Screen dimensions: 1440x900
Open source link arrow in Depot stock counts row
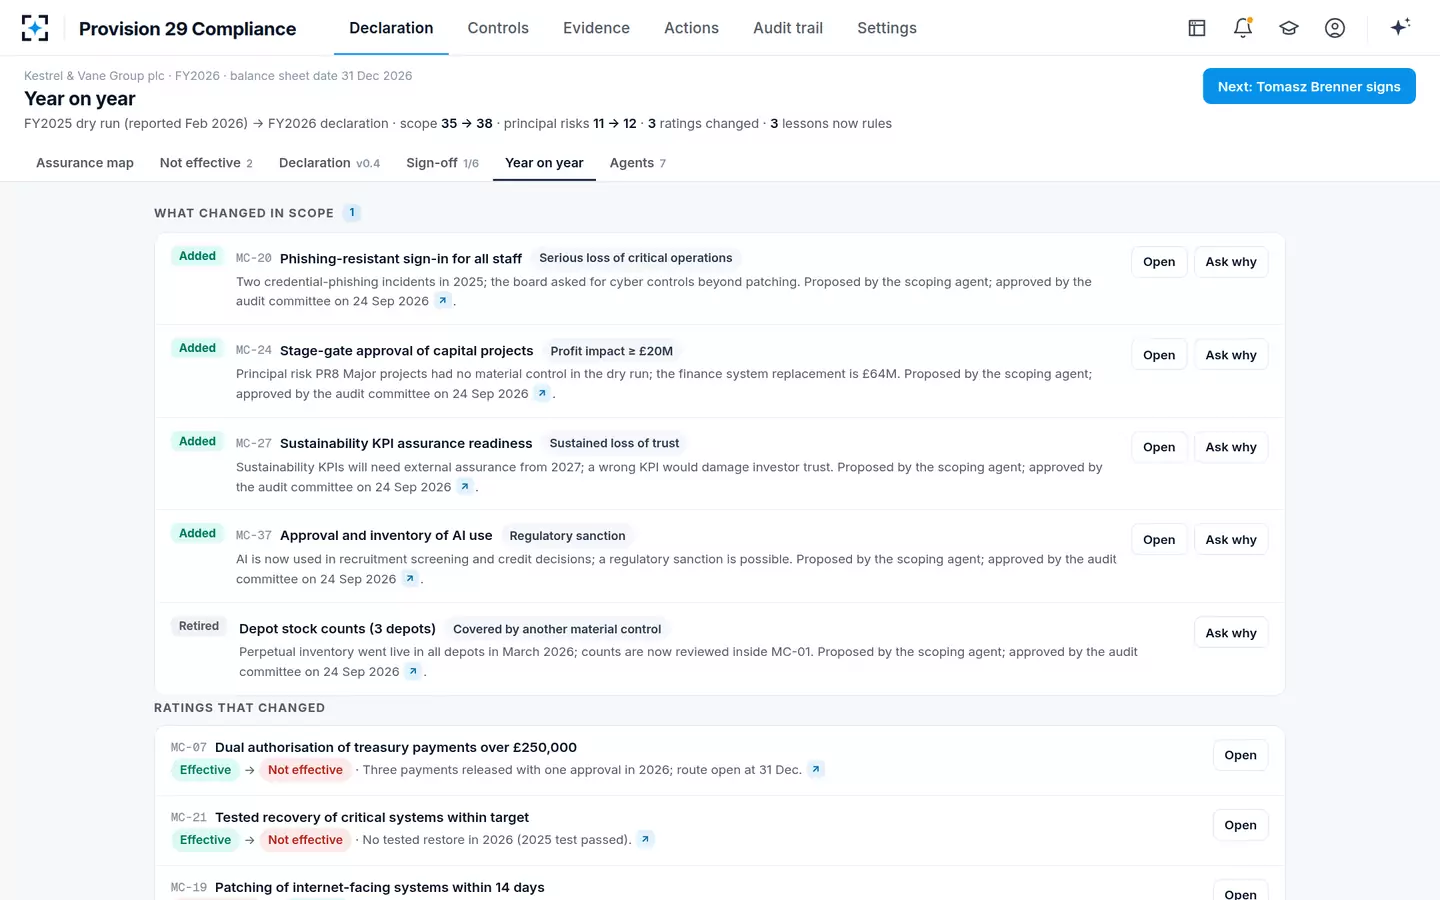pos(413,672)
